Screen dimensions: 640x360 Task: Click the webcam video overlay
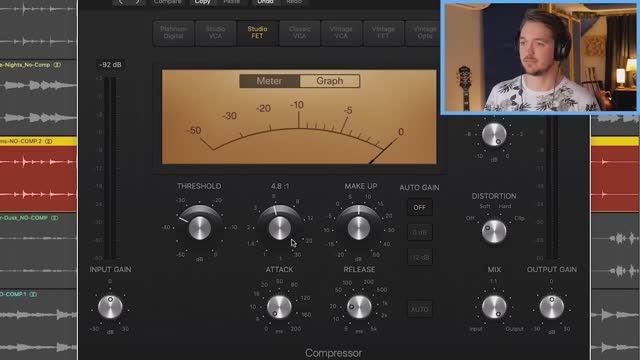click(x=540, y=57)
